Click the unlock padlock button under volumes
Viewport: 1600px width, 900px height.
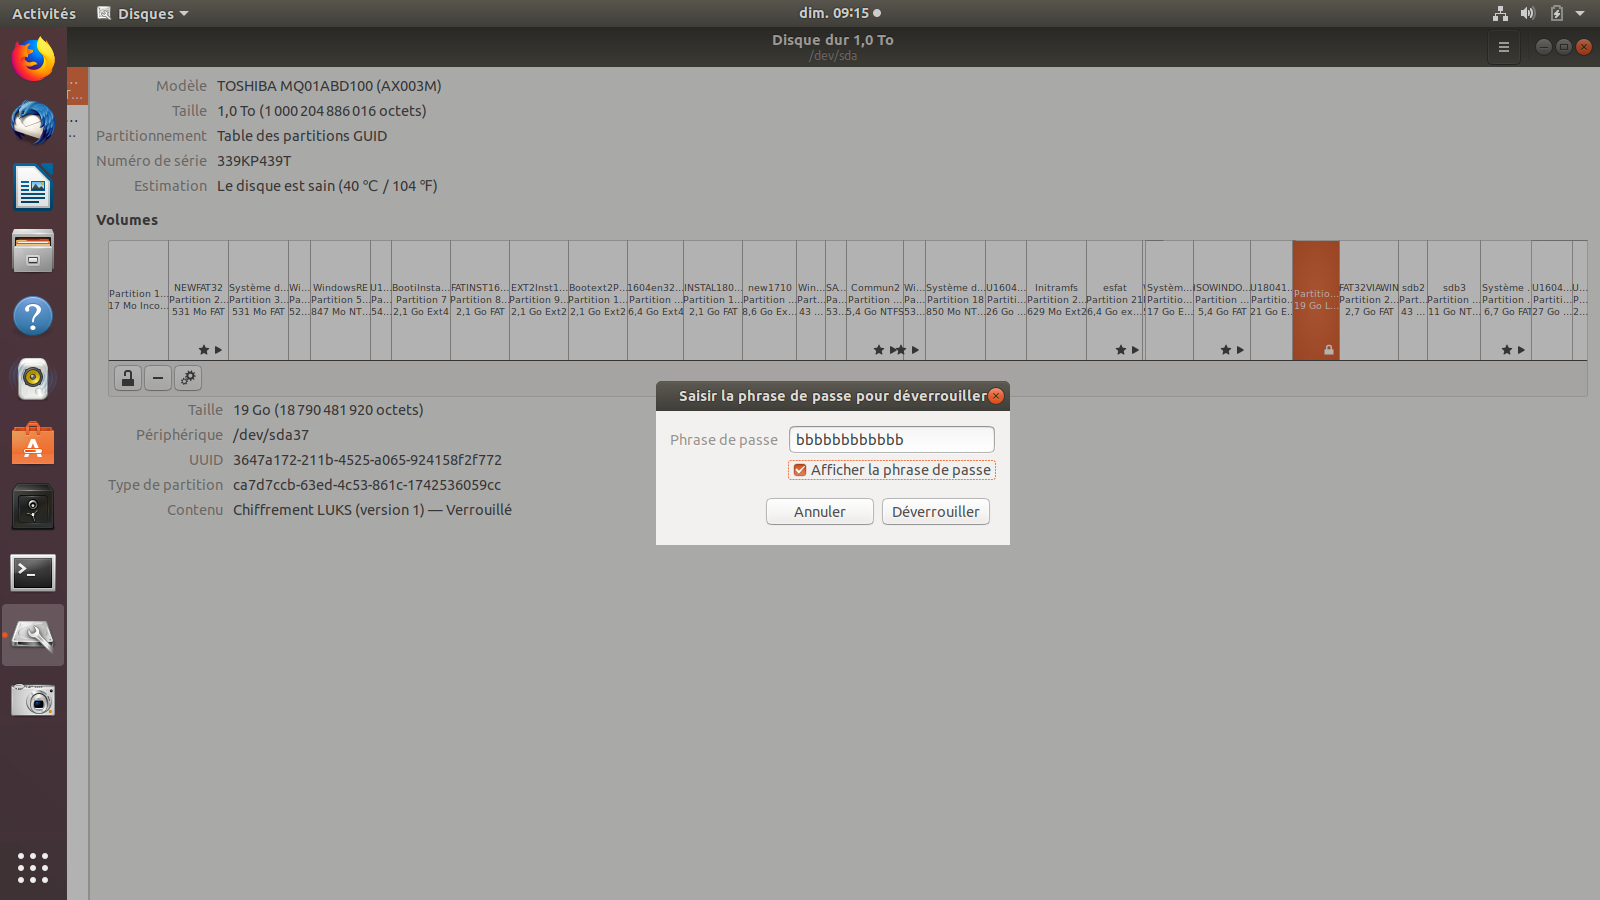(x=128, y=378)
